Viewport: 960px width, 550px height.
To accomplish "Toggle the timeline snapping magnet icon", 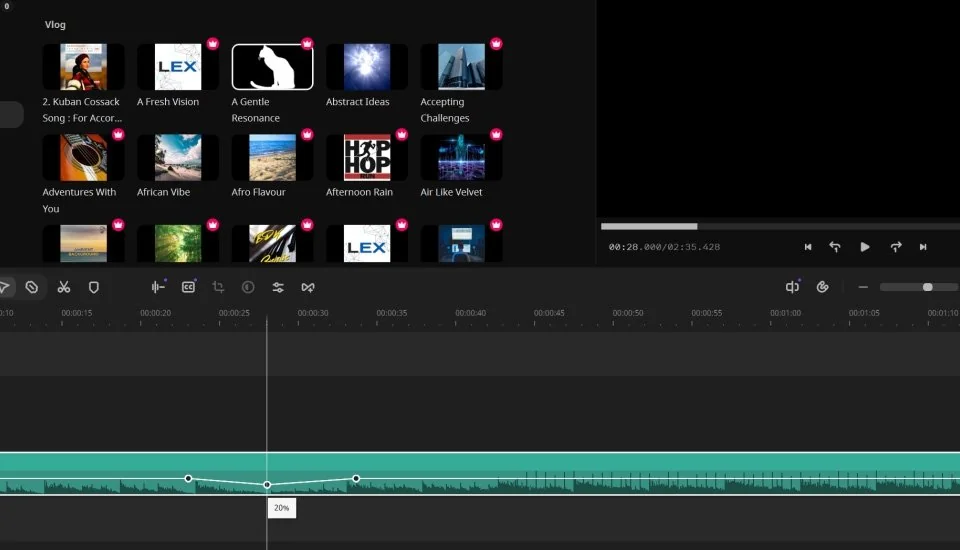I will (792, 287).
